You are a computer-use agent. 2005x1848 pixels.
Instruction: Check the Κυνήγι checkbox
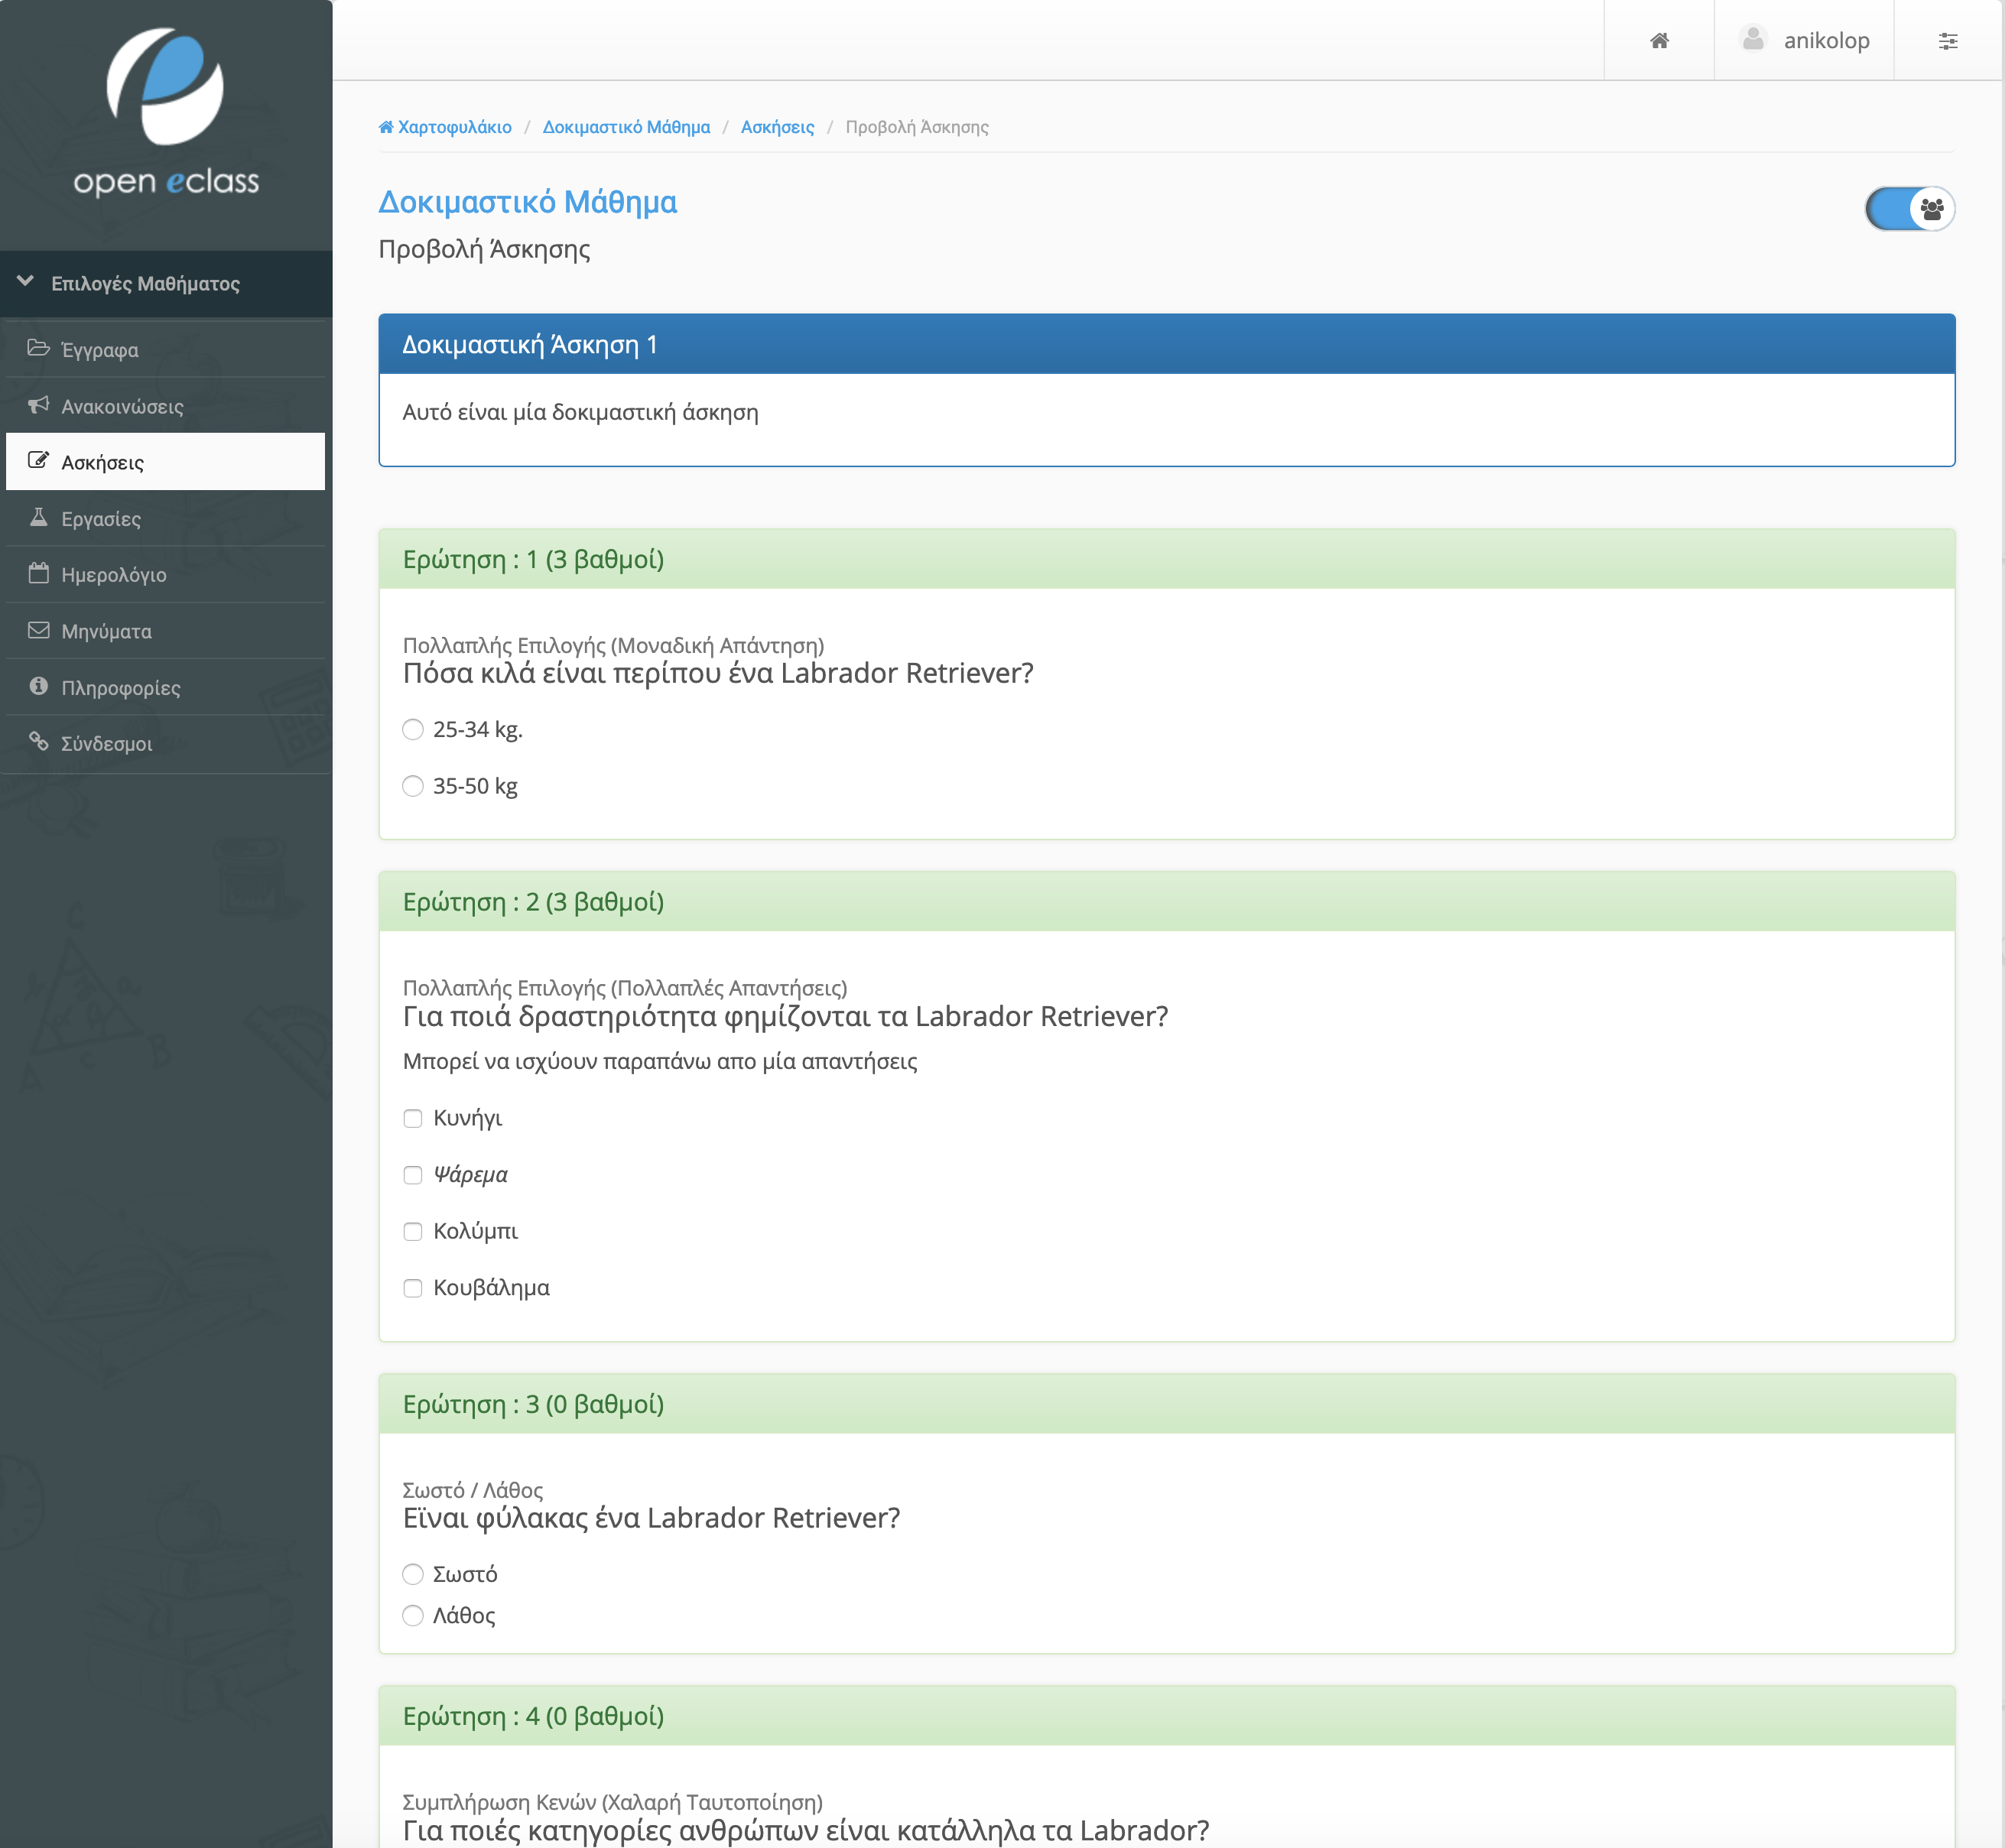tap(413, 1118)
